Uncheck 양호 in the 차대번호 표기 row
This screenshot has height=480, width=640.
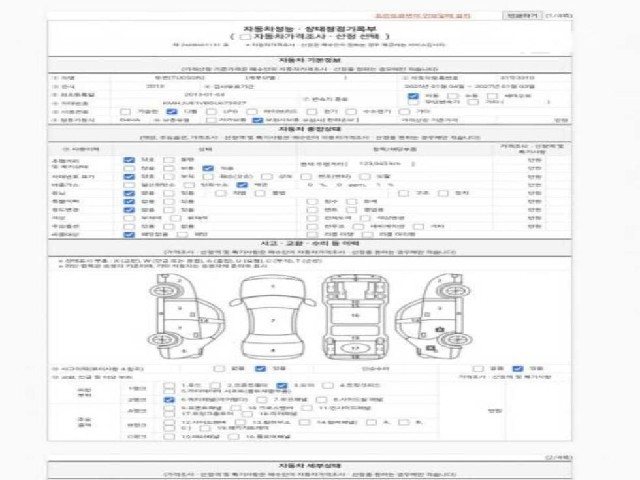[129, 177]
